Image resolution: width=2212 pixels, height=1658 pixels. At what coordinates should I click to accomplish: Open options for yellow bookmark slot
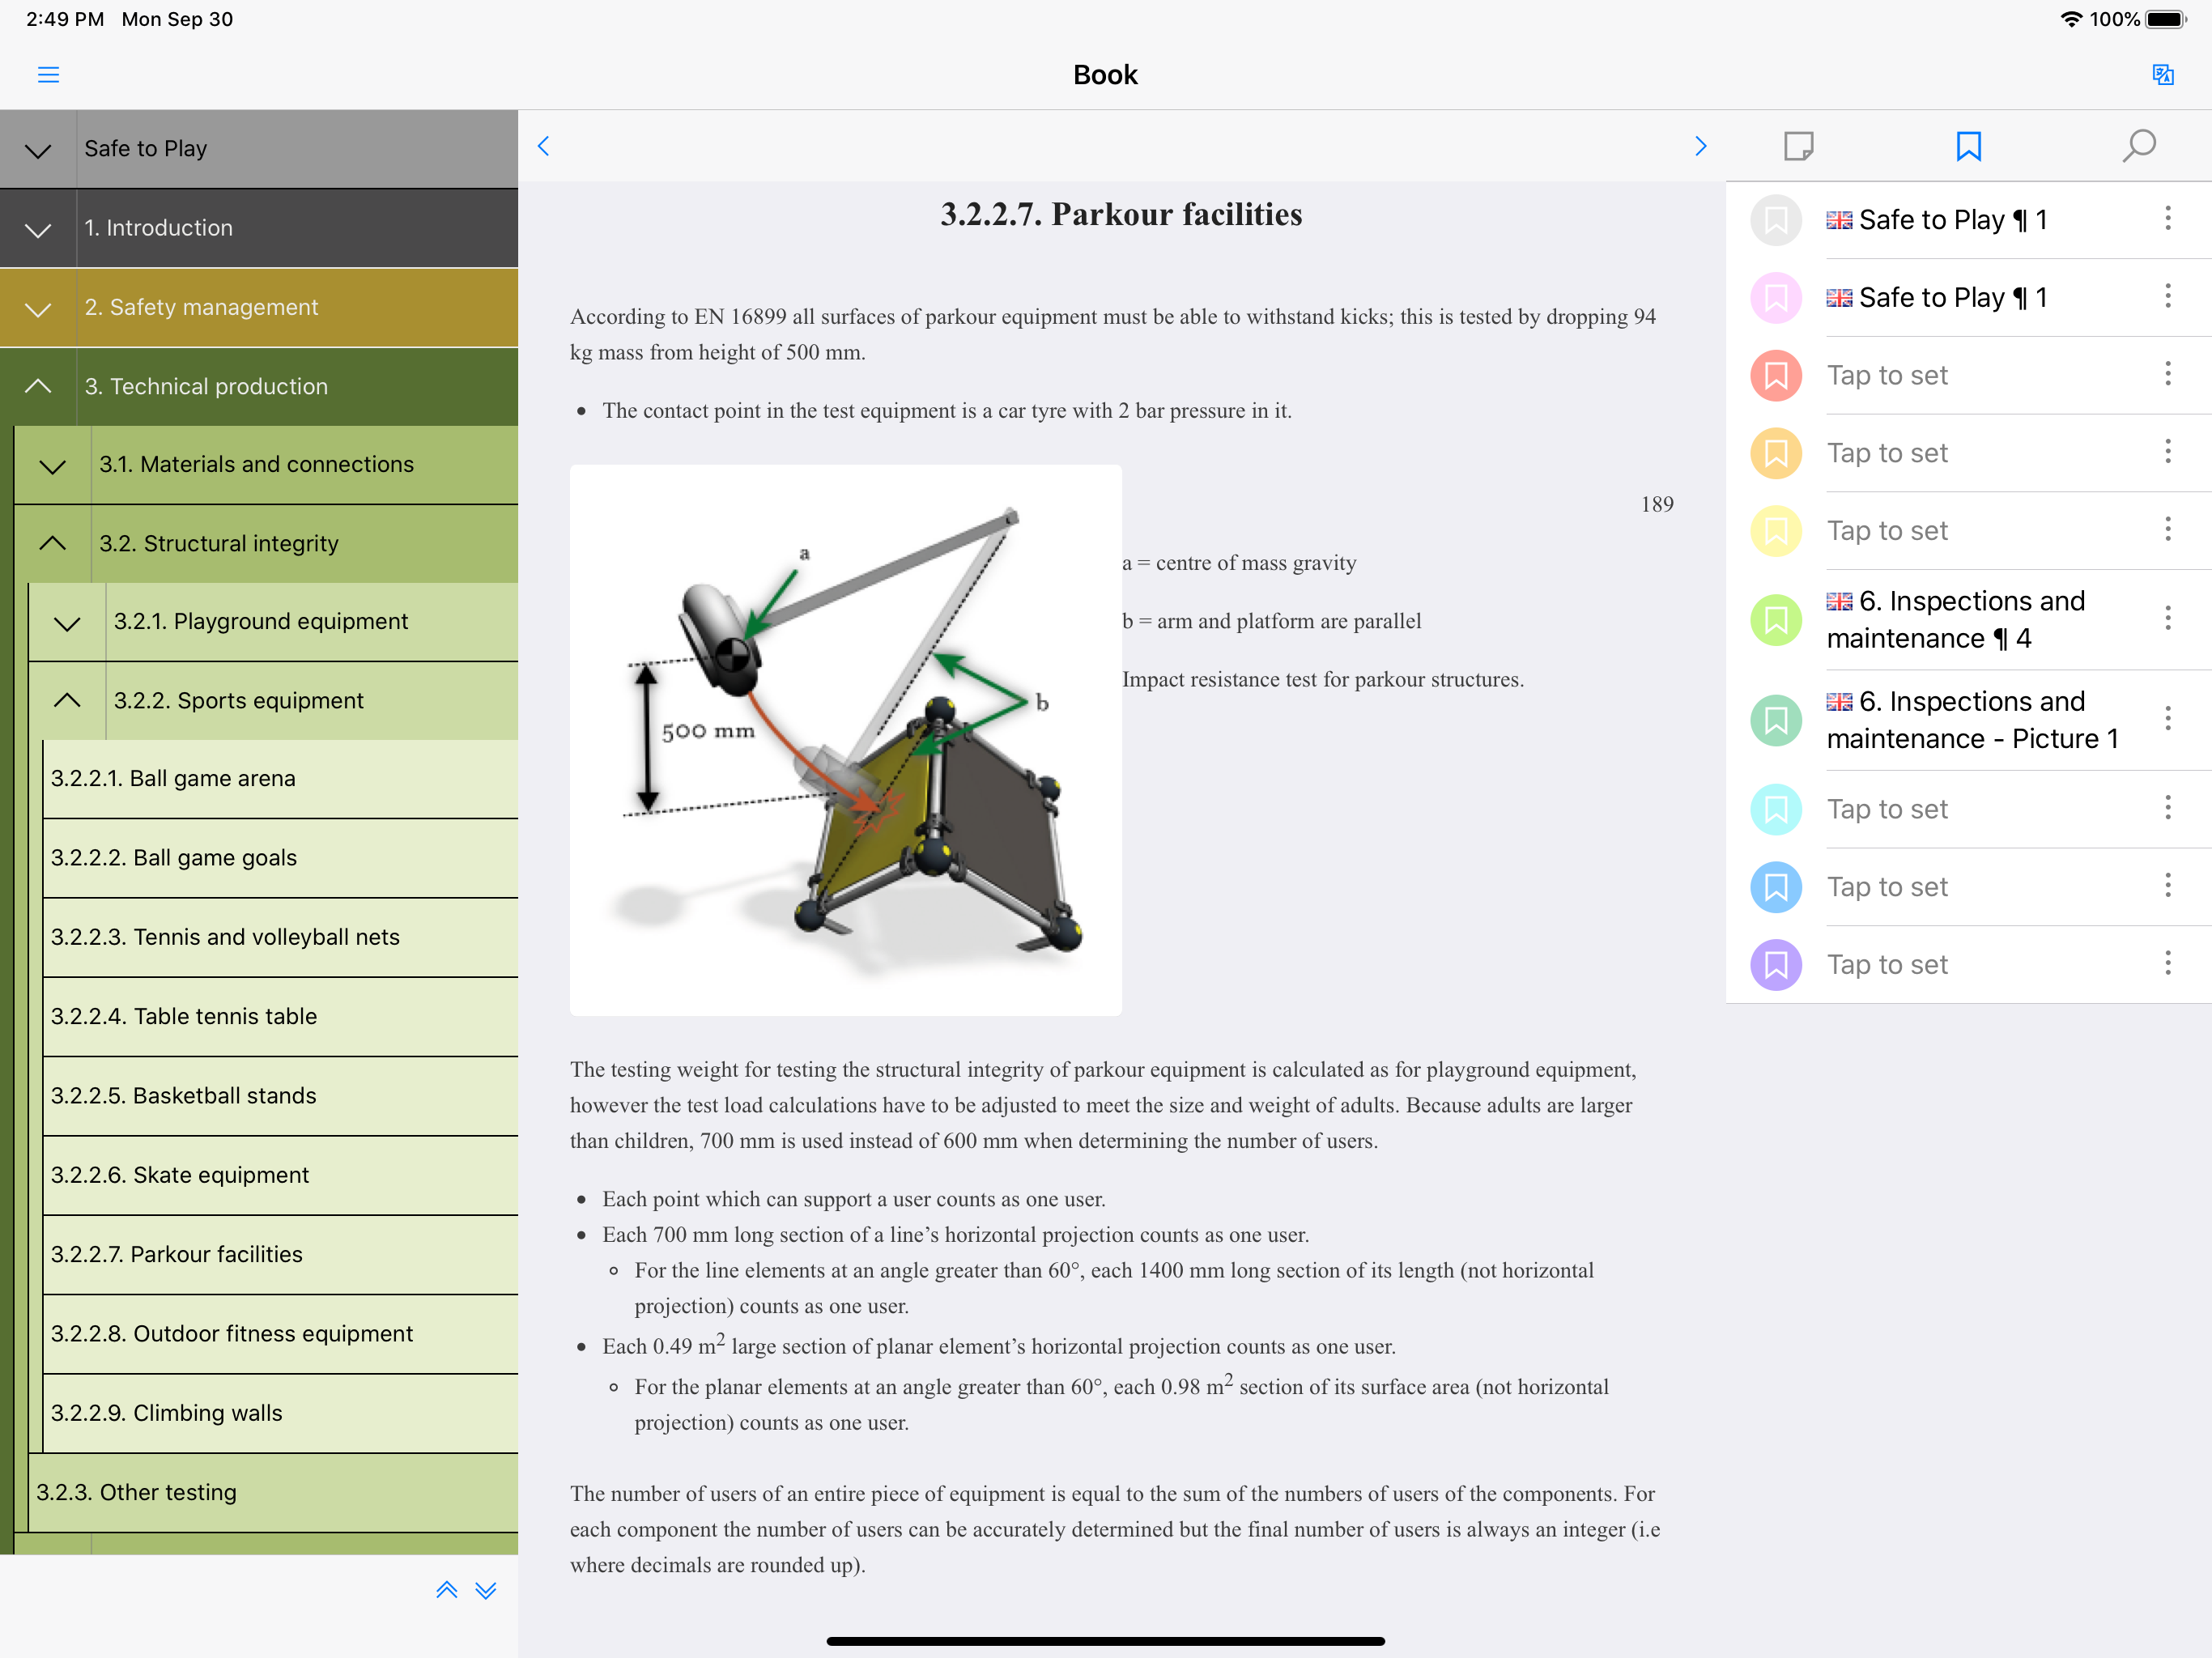(2167, 529)
